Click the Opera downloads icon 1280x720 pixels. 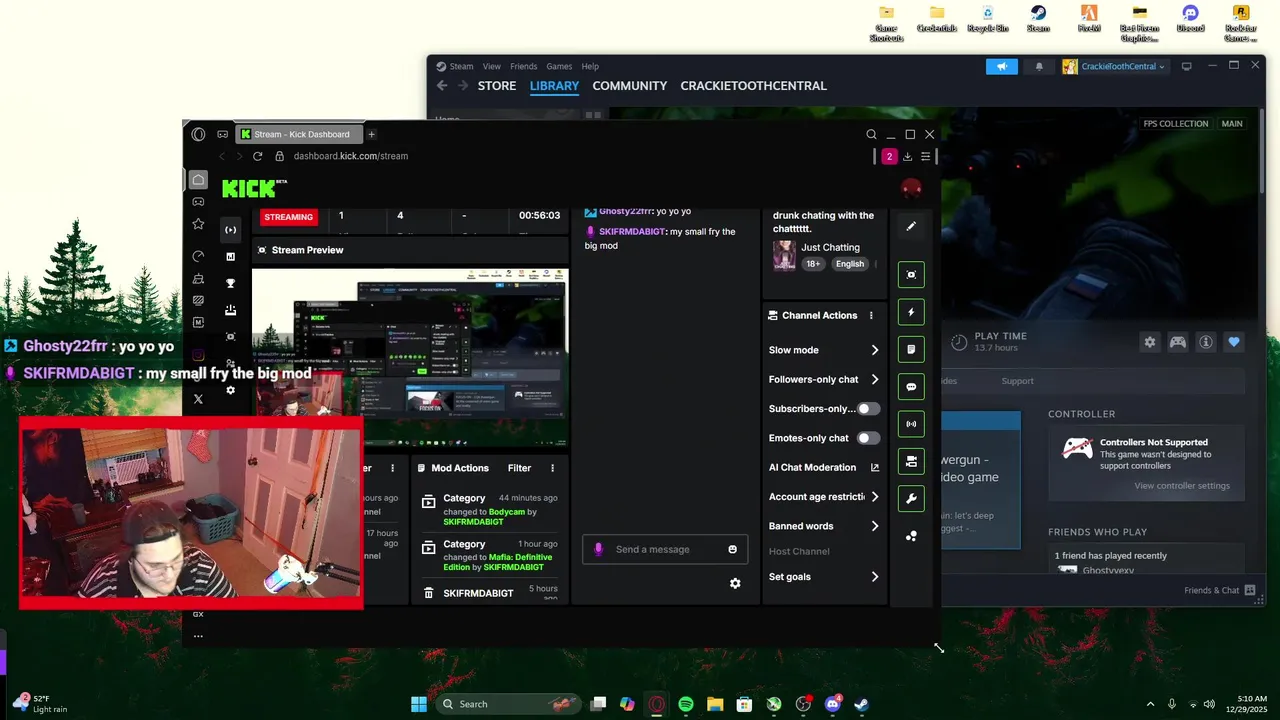[907, 156]
